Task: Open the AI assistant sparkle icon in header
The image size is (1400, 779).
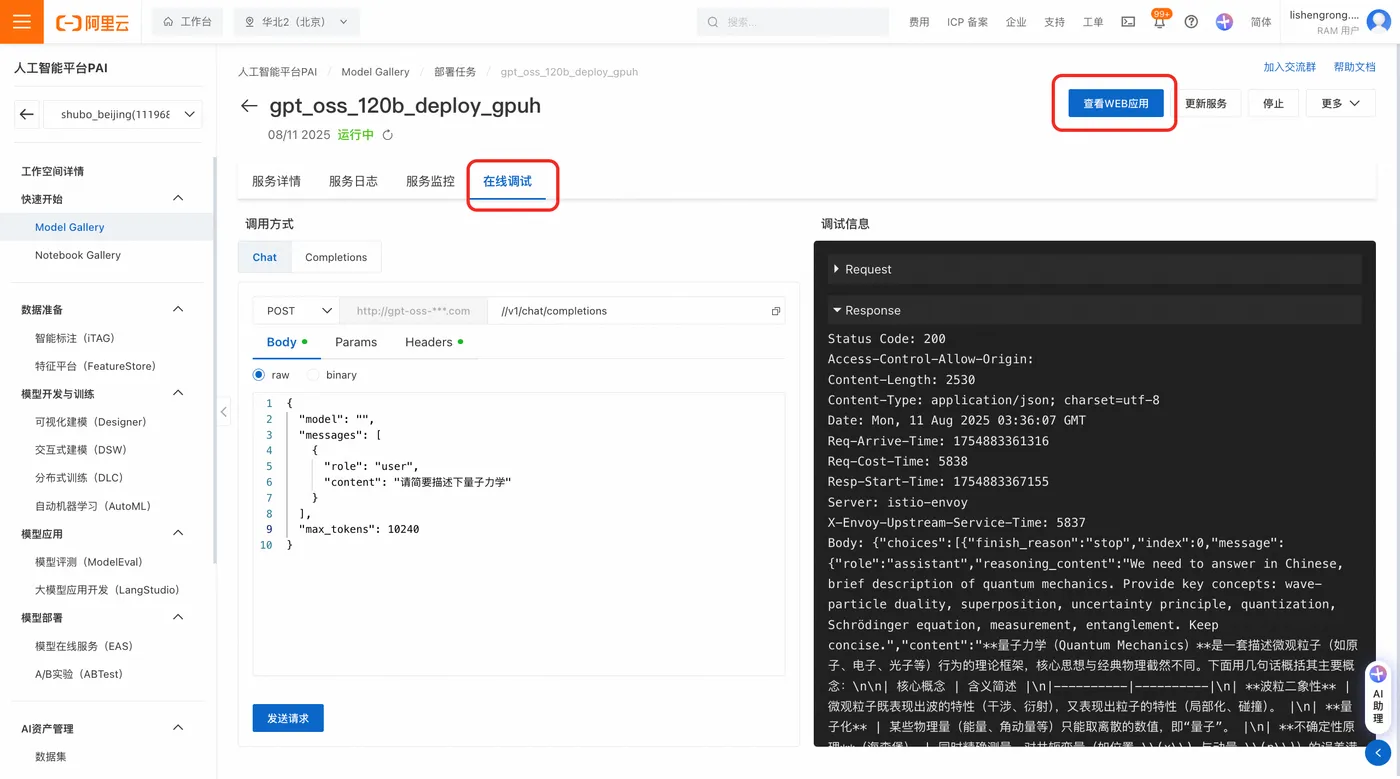Action: (1224, 22)
